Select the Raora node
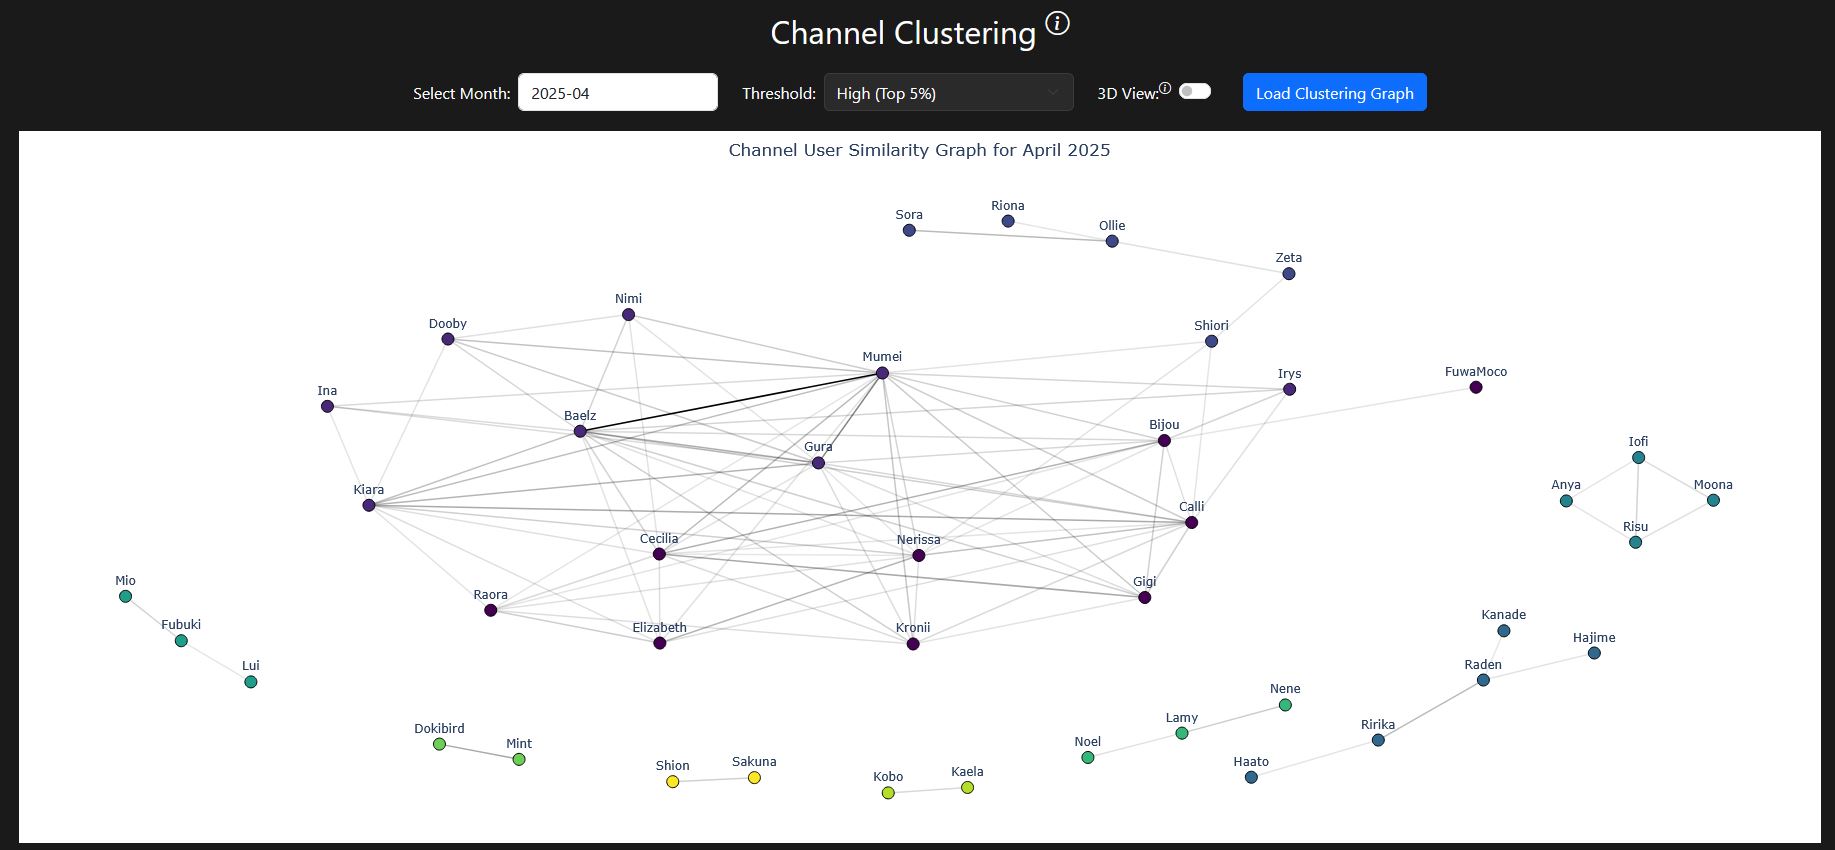This screenshot has height=850, width=1835. point(490,610)
